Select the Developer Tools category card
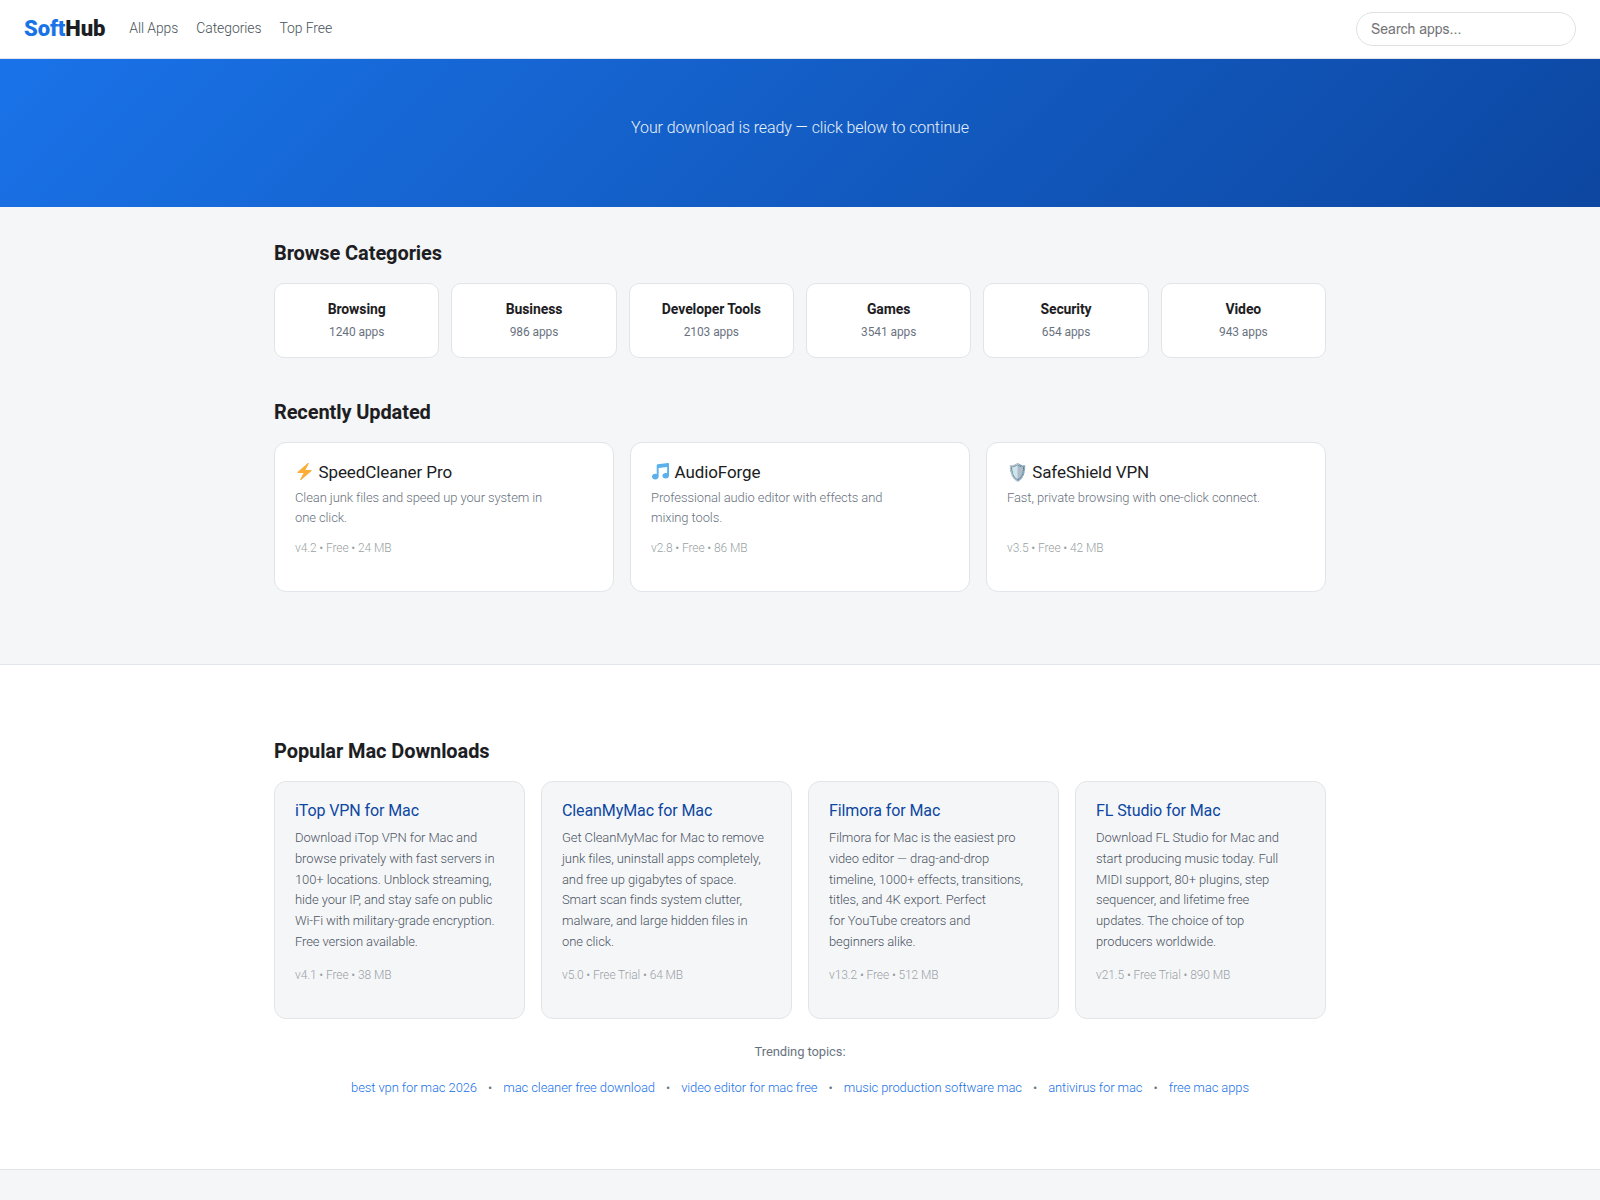Screen dimensions: 1600x1200 click(711, 320)
